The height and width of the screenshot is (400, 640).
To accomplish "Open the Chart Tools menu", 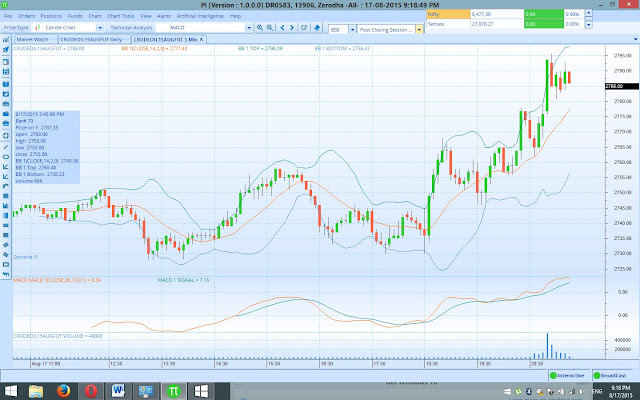I will 121,16.
